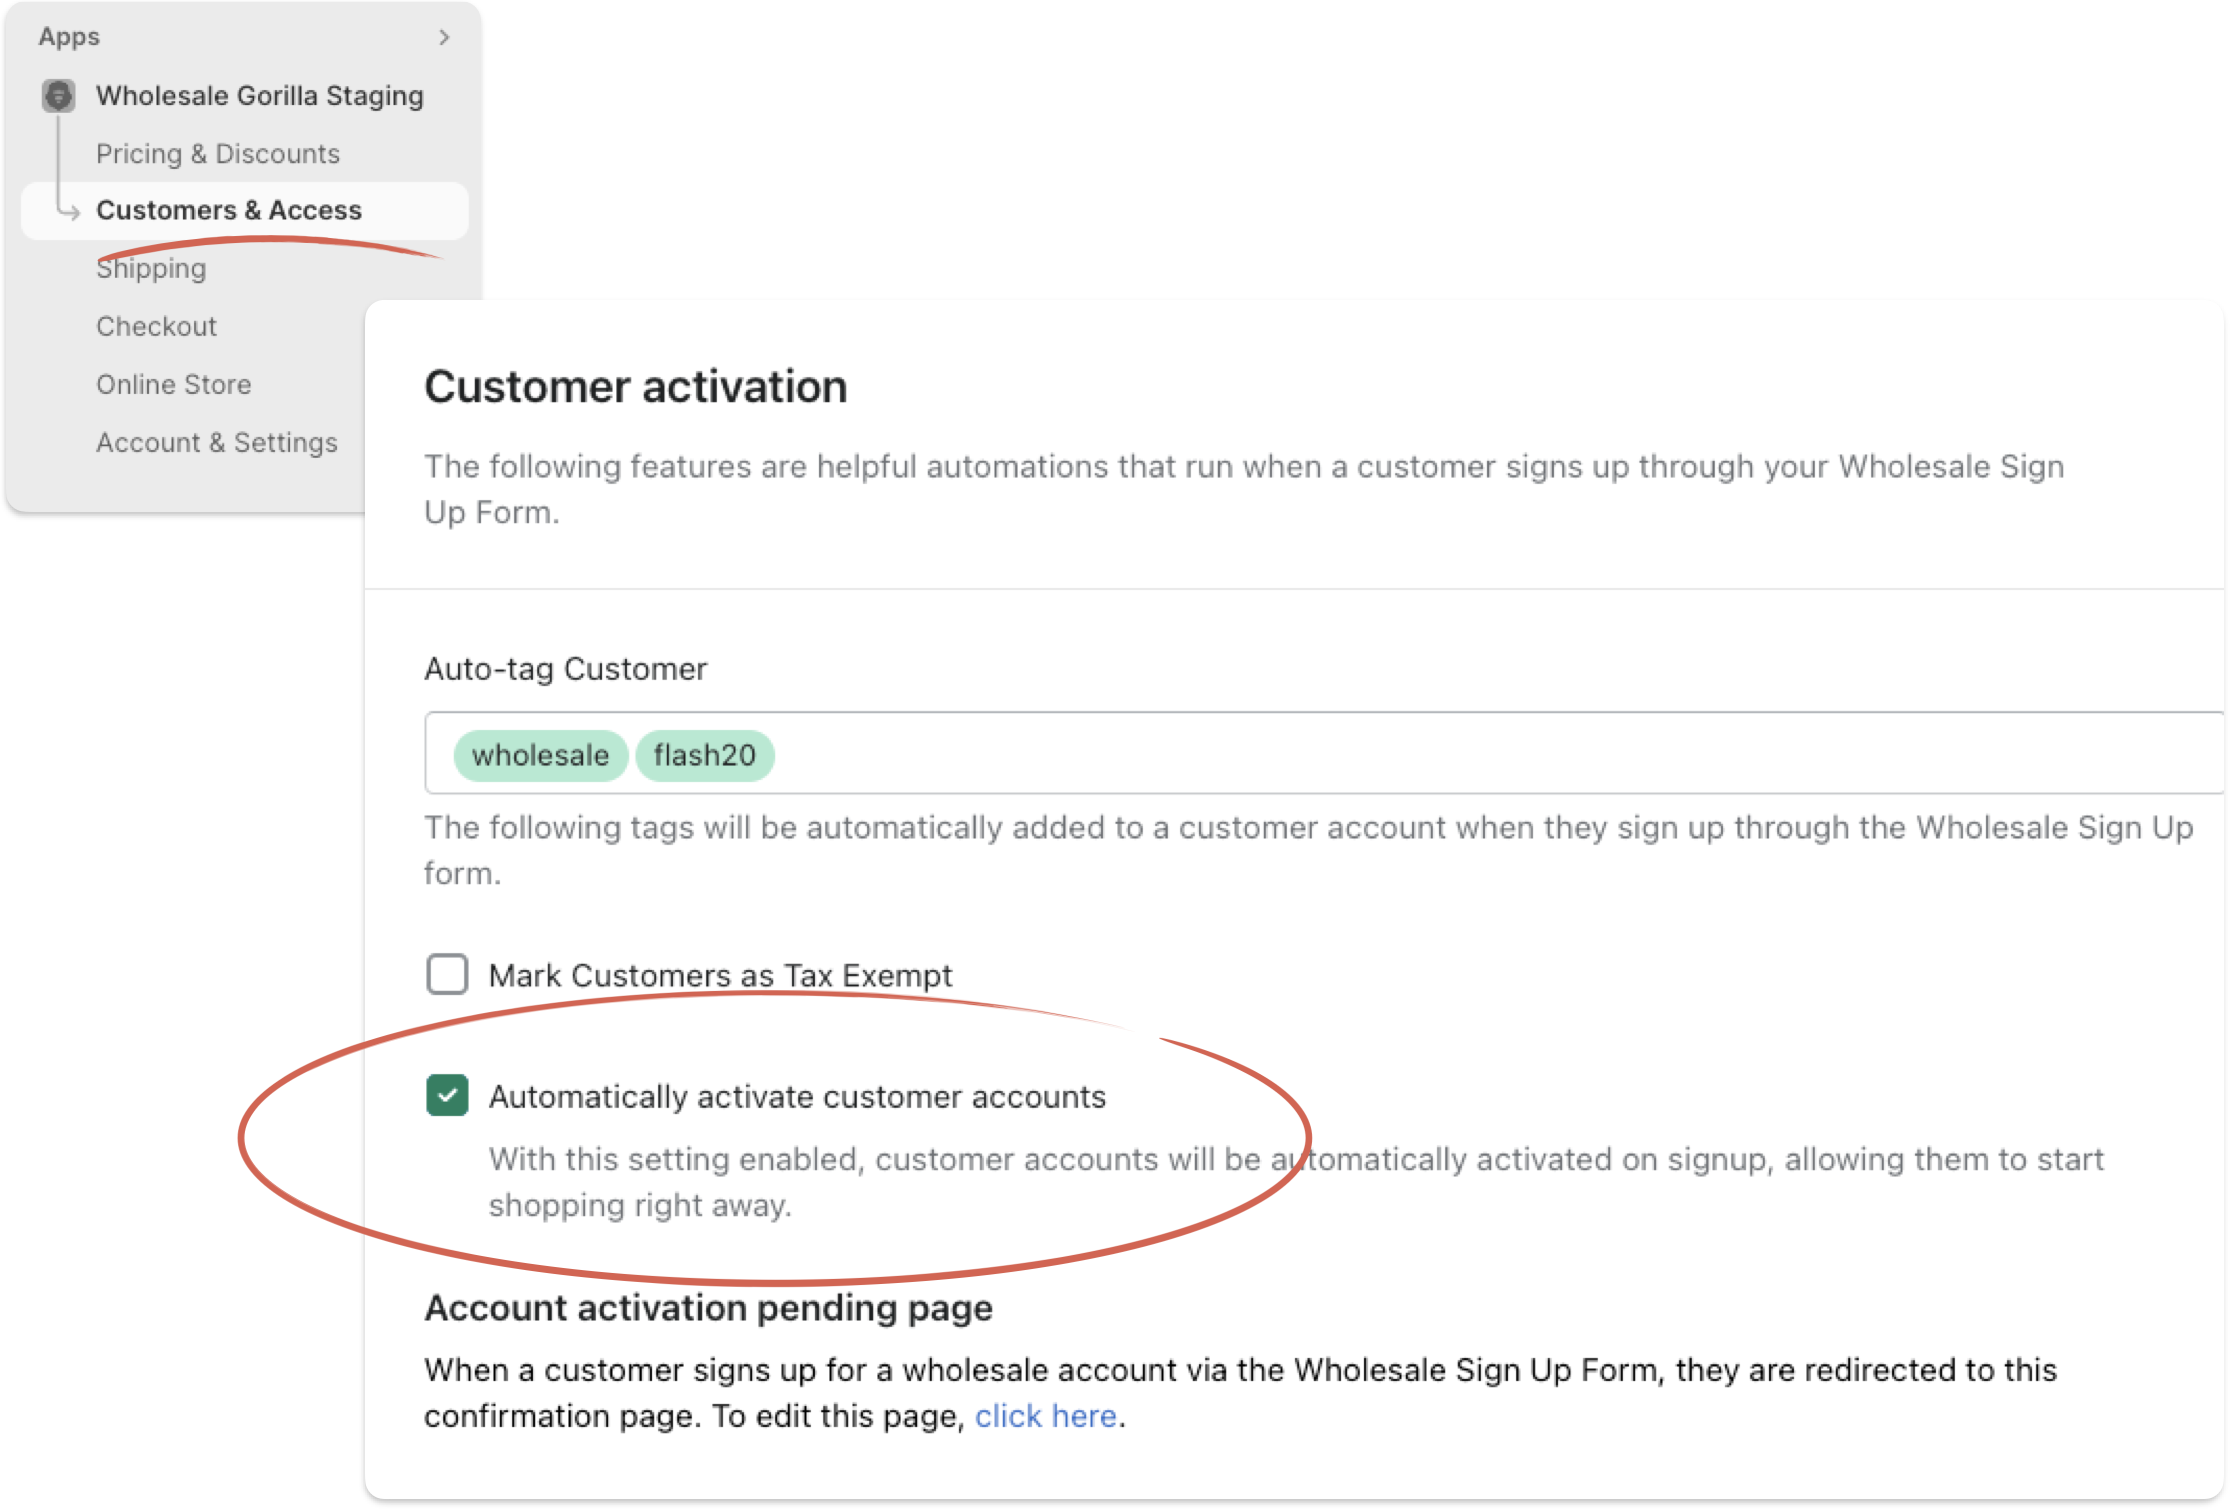Image resolution: width=2230 pixels, height=1510 pixels.
Task: Select the flash20 tag
Action: (x=705, y=755)
